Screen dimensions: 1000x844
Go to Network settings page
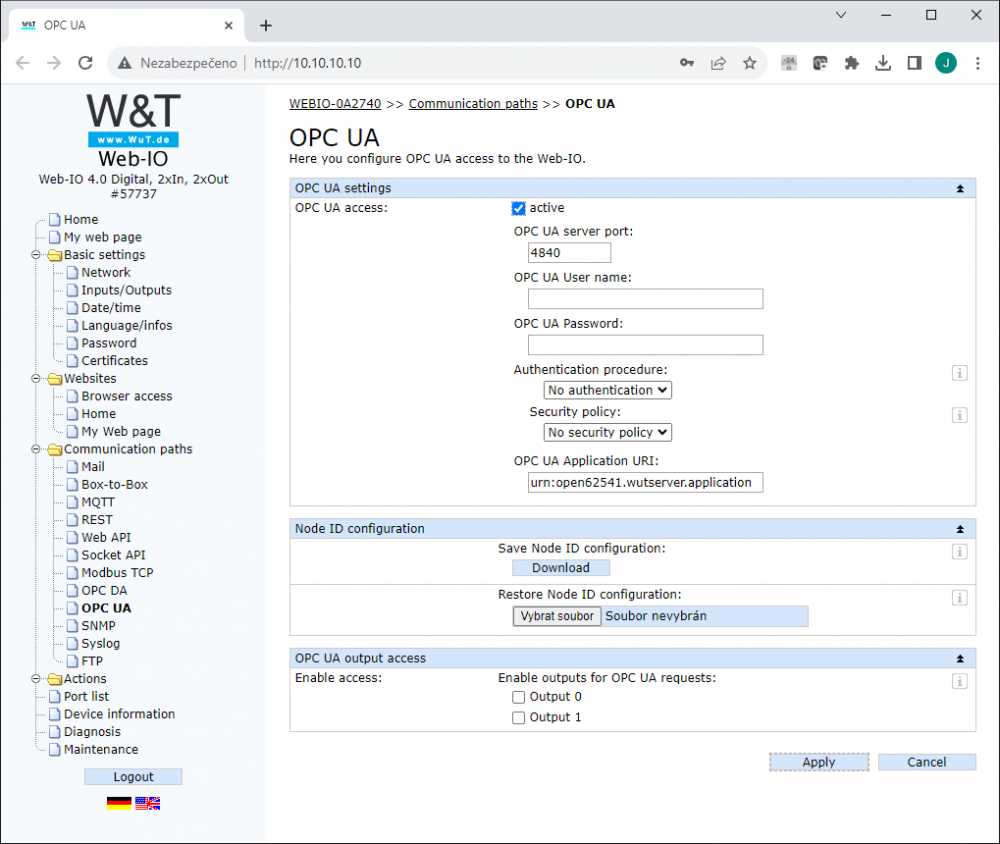(x=106, y=272)
